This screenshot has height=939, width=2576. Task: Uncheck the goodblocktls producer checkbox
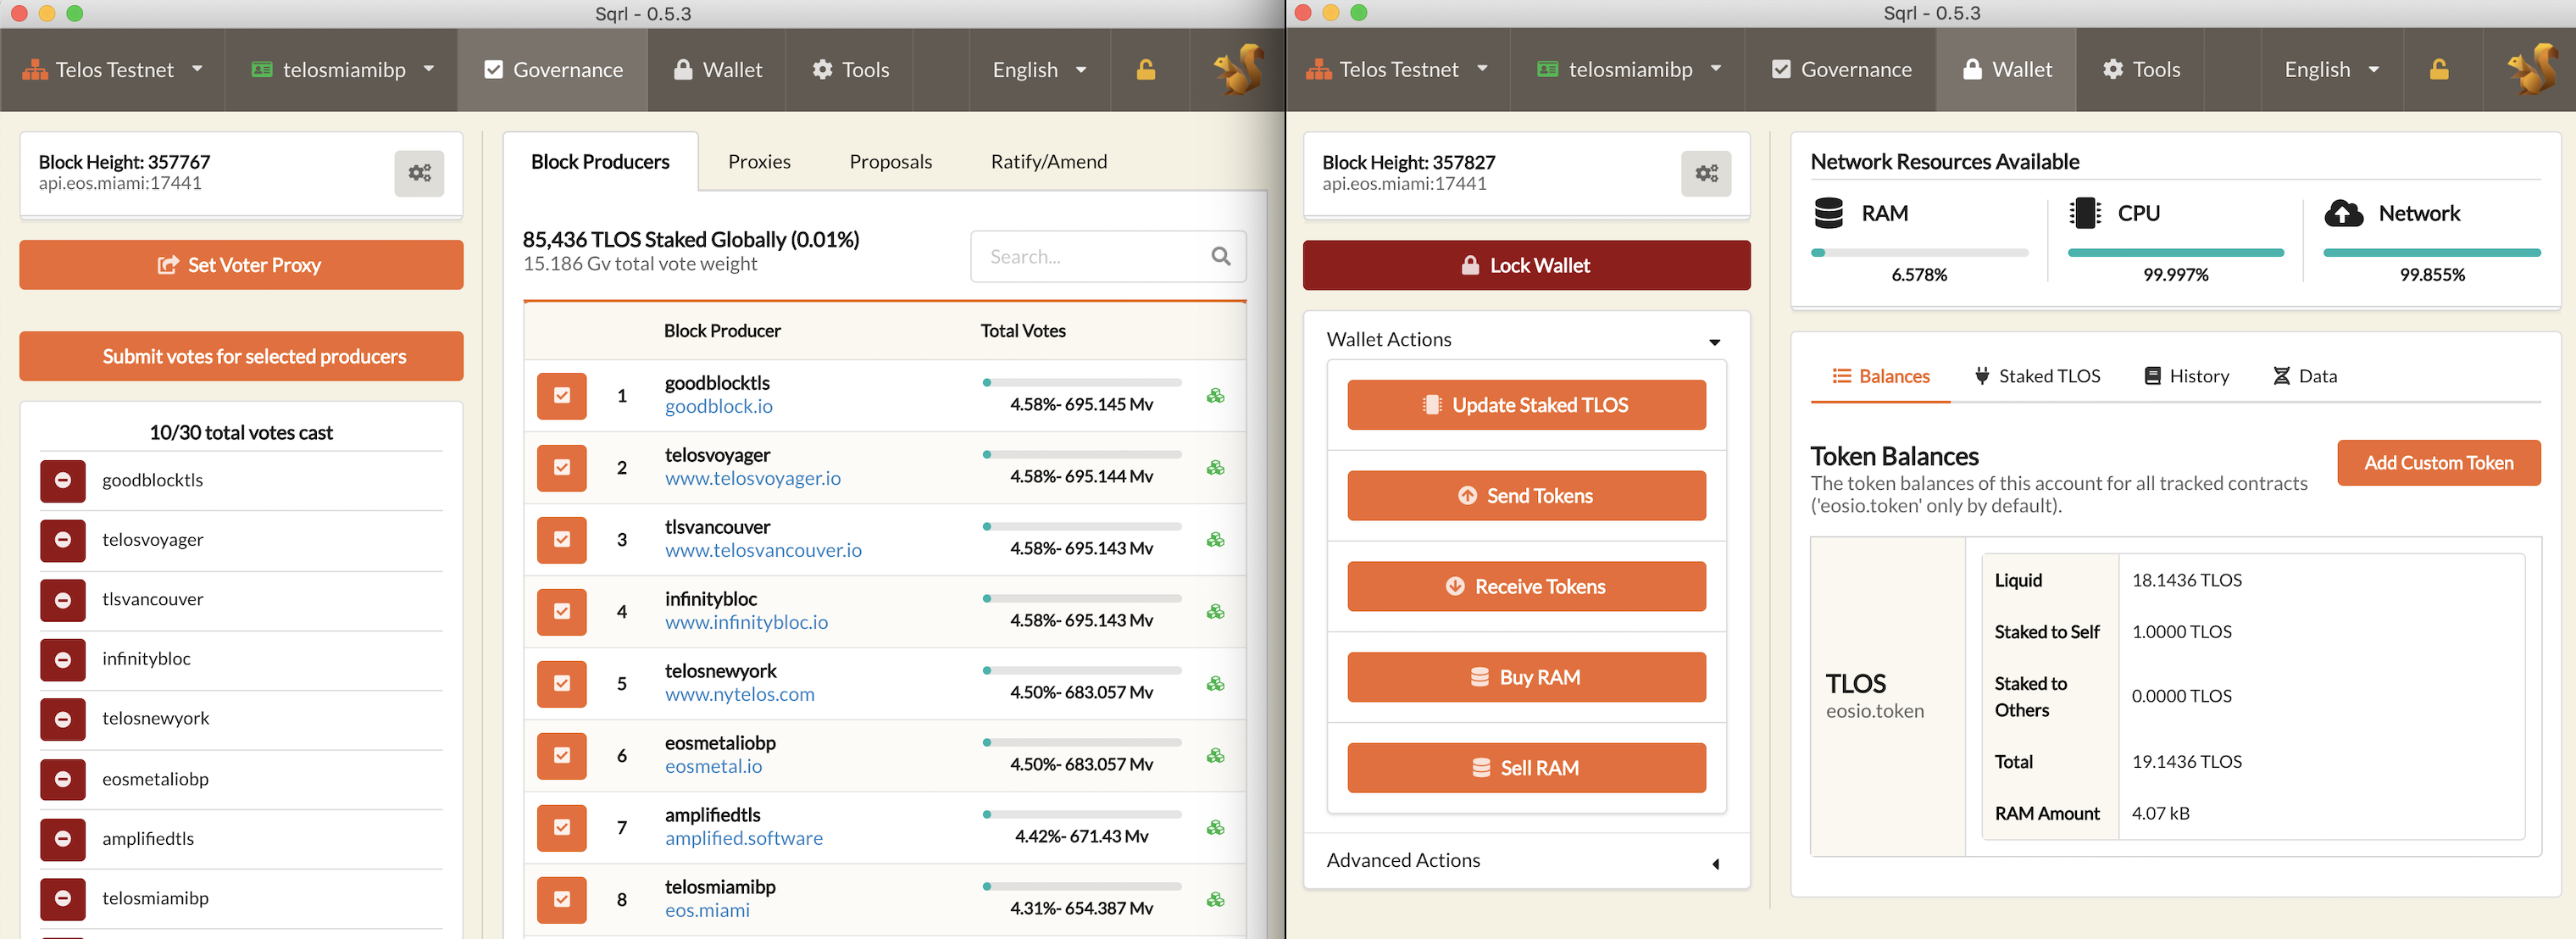[562, 396]
